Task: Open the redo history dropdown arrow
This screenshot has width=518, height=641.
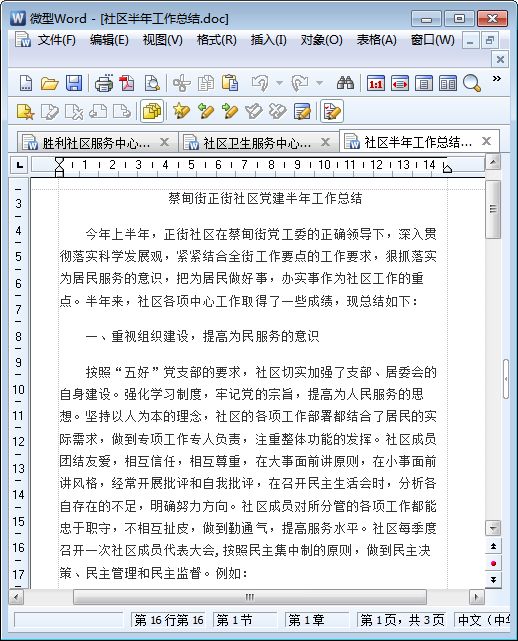Action: coord(319,83)
